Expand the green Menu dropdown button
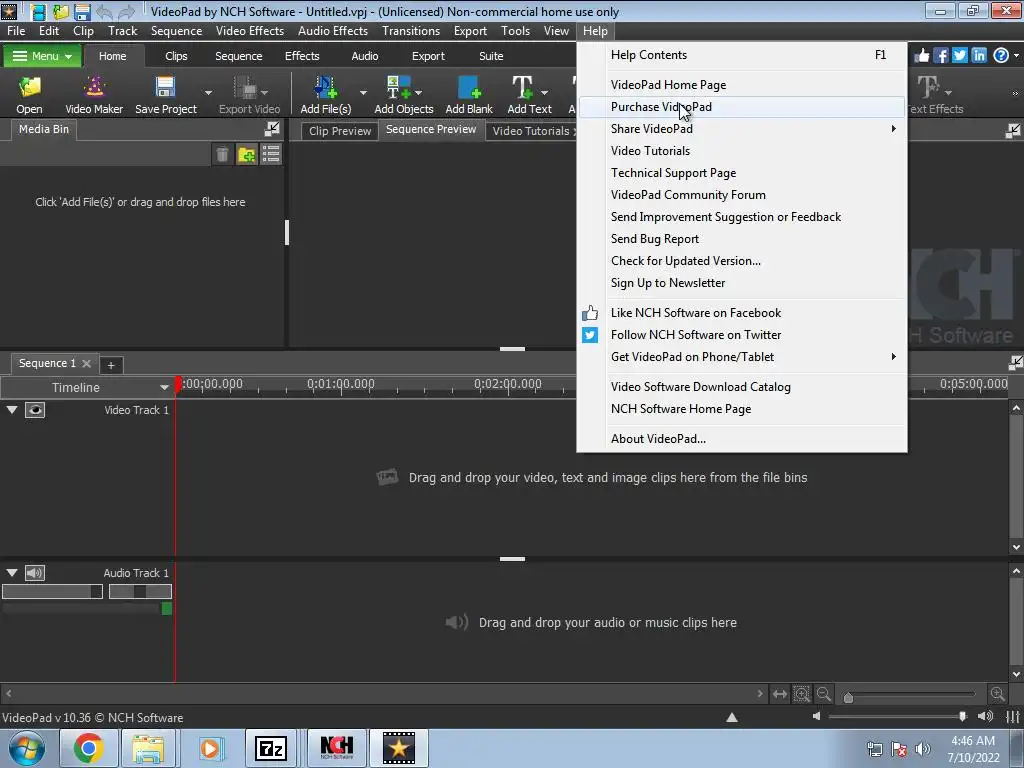 click(42, 56)
